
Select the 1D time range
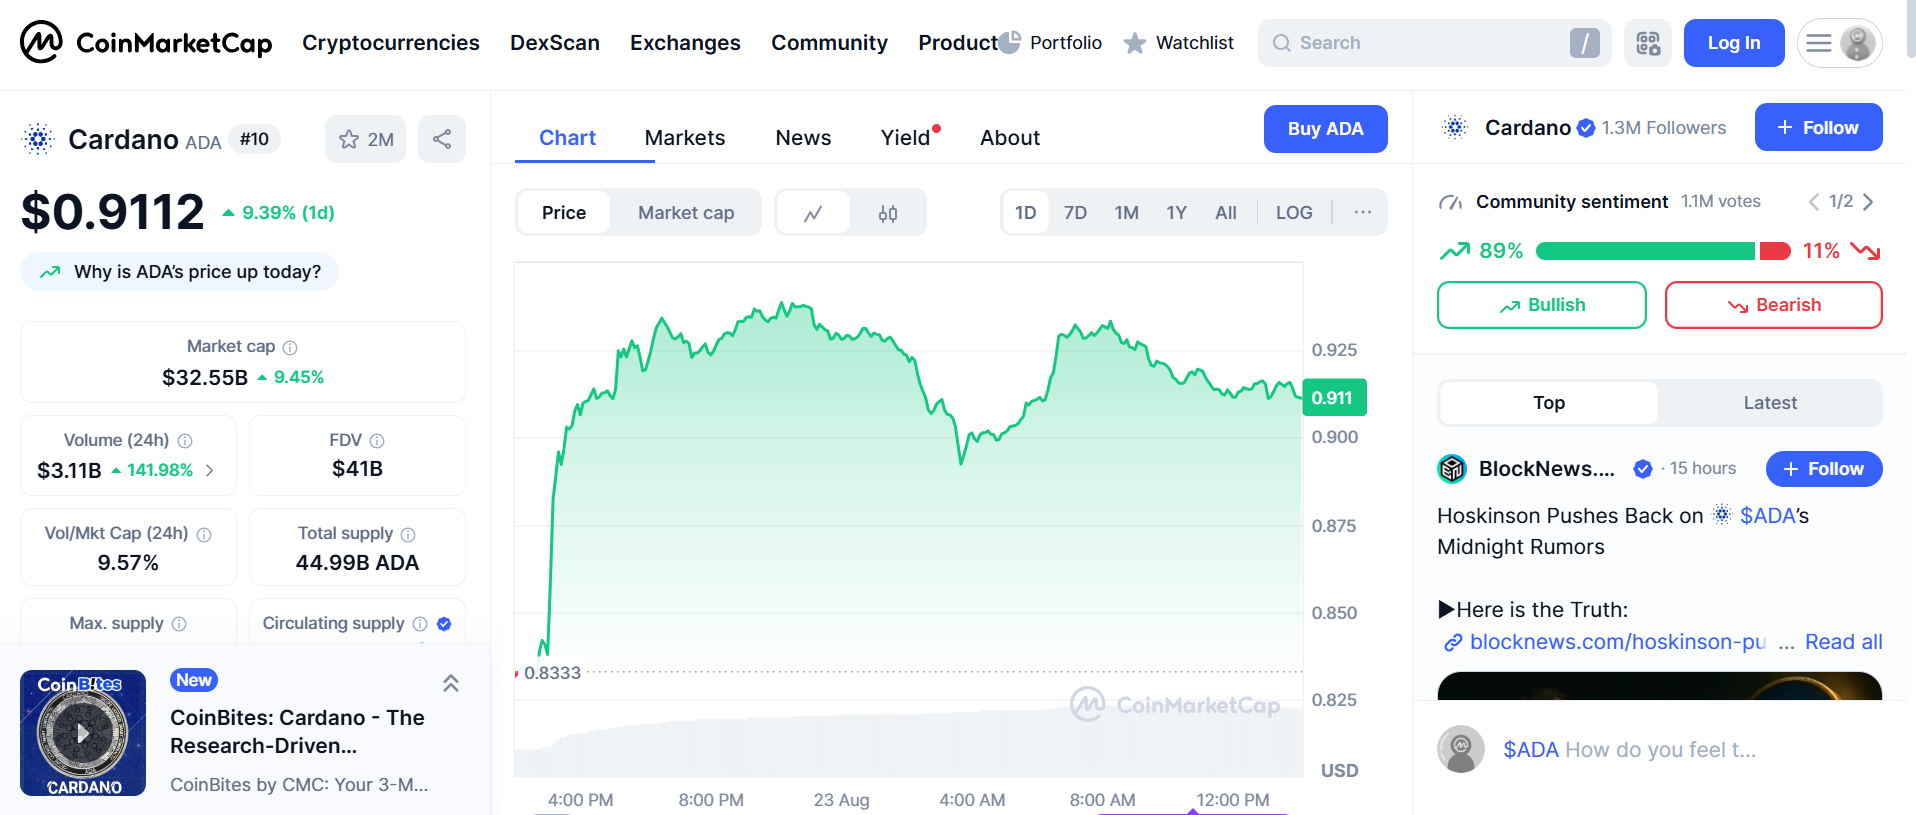1026,212
